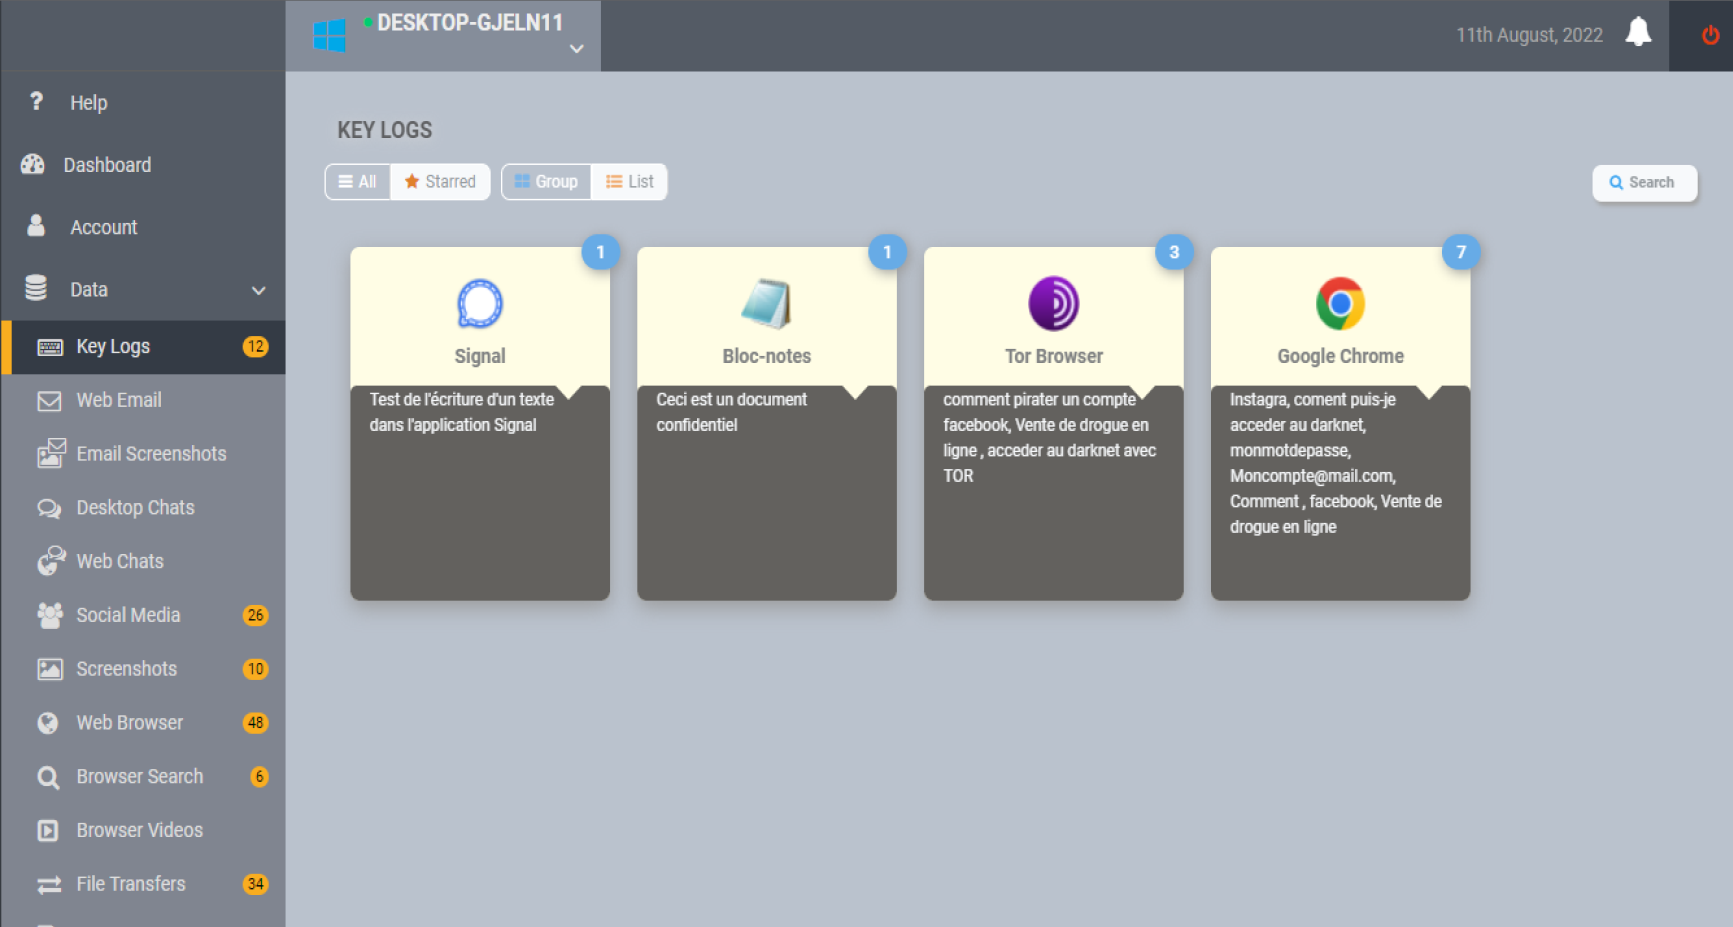
Task: Click Web Browser badge showing 48
Action: click(255, 723)
